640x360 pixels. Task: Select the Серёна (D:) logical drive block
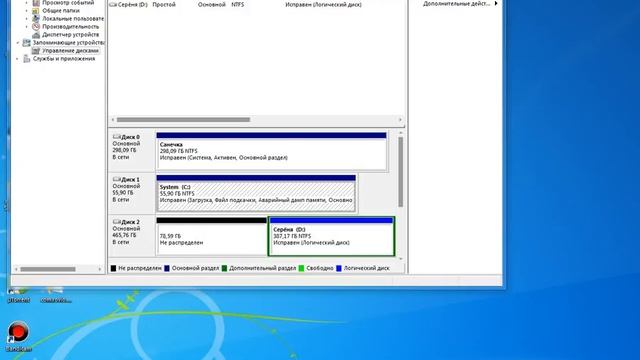click(331, 236)
